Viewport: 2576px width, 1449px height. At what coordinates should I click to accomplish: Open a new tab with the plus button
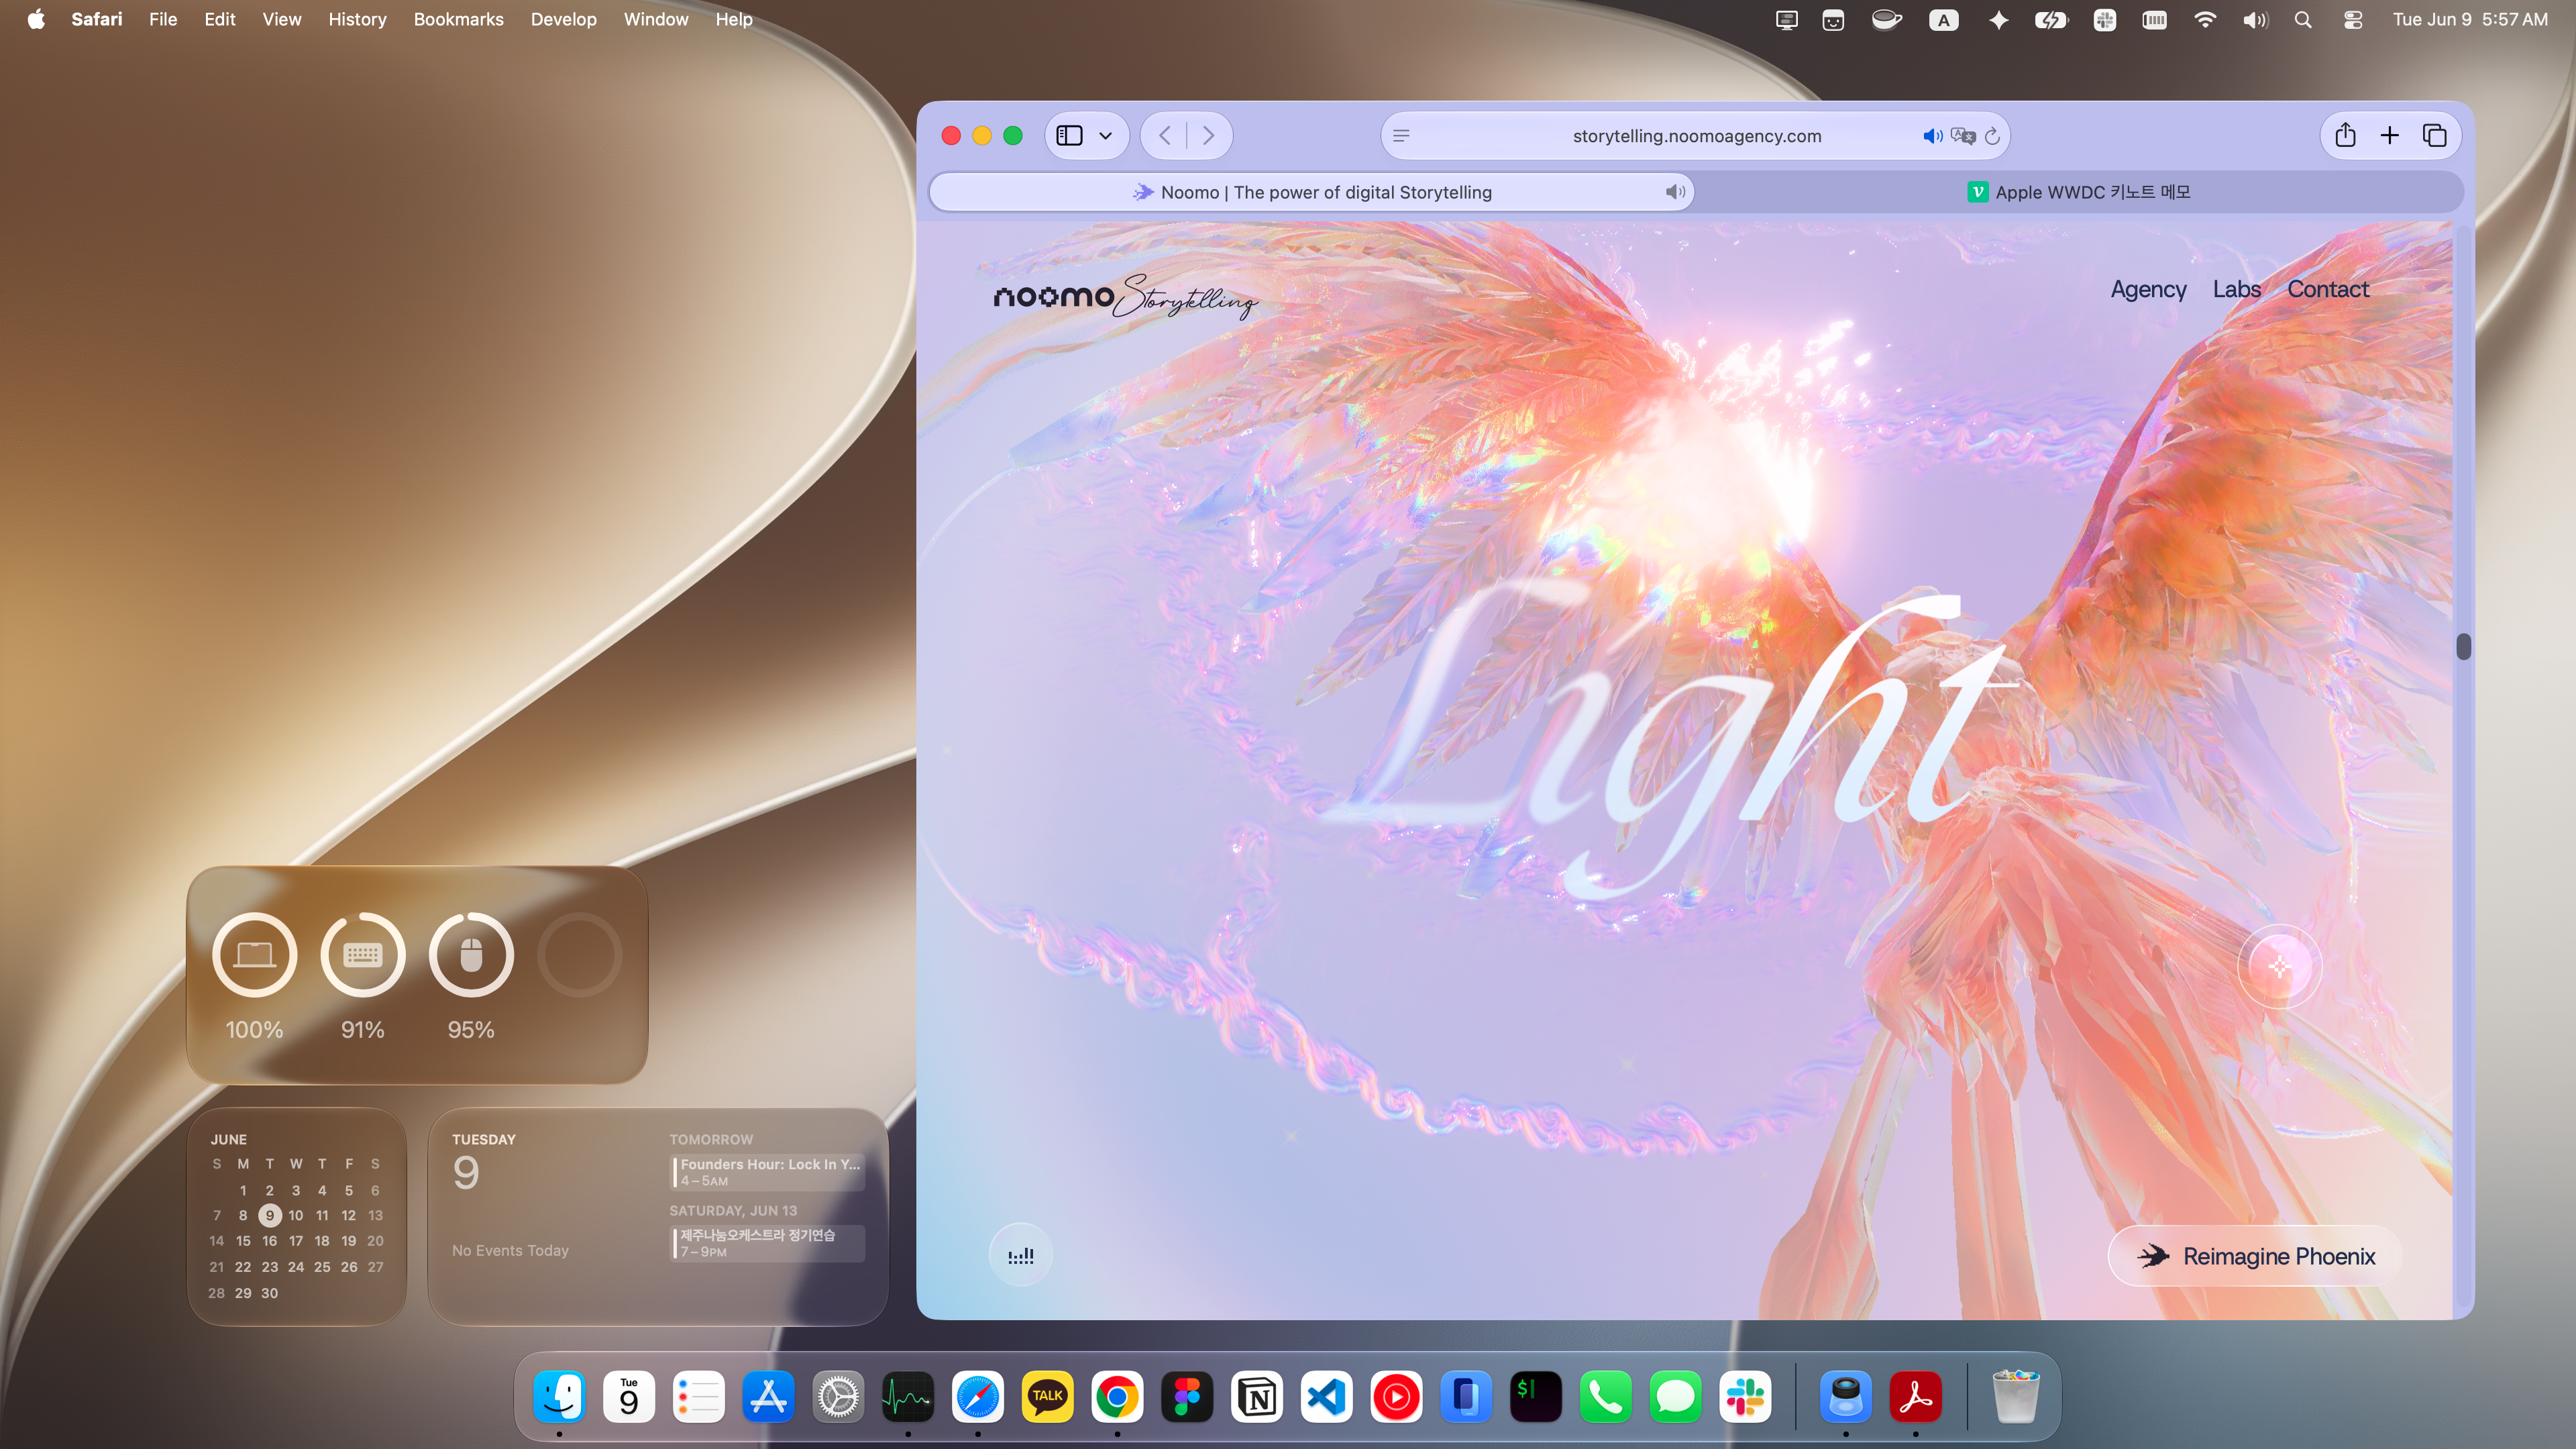(2389, 135)
